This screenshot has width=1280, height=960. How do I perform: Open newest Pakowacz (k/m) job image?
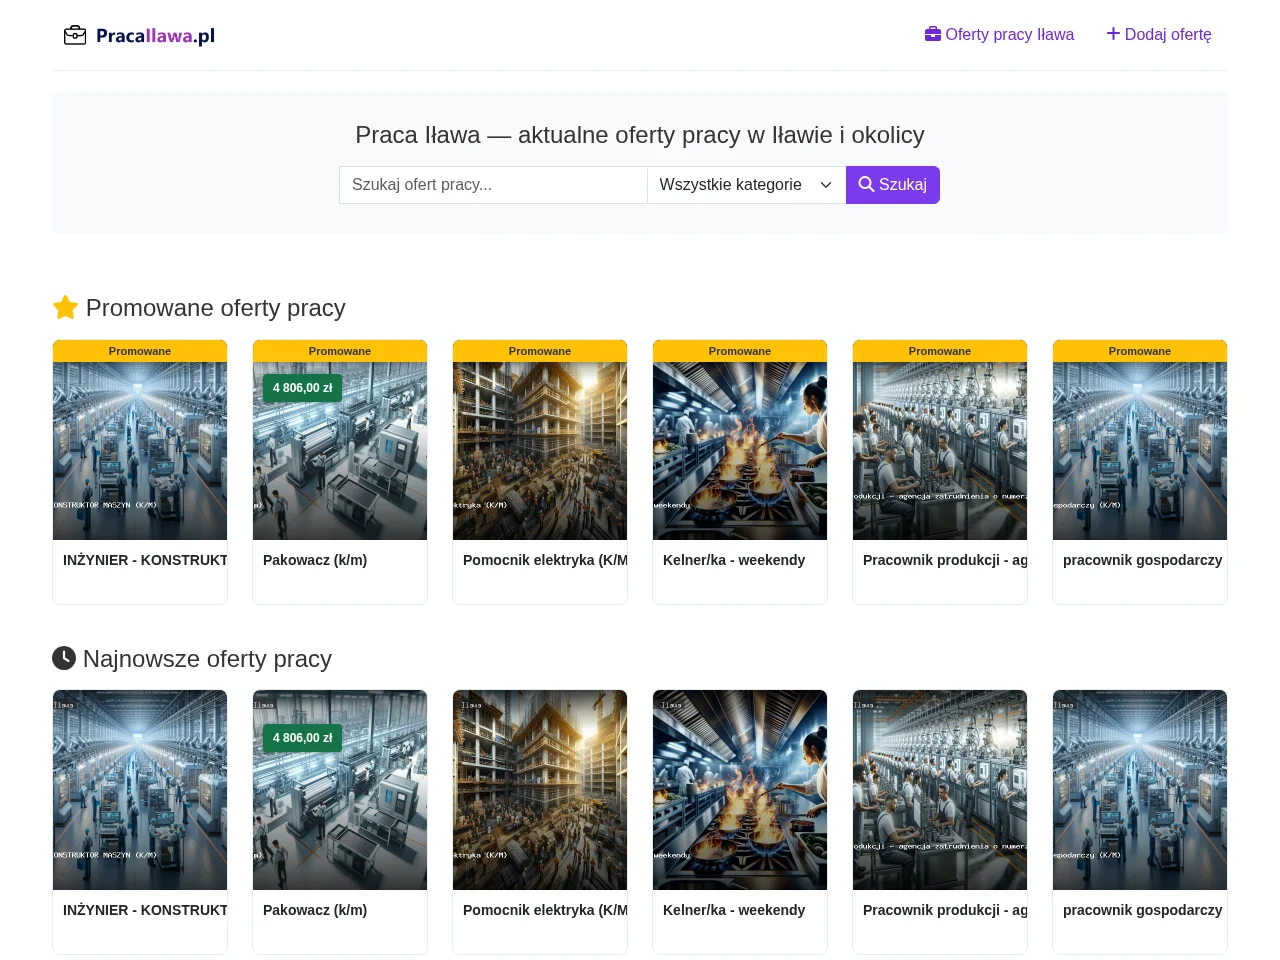tap(340, 790)
